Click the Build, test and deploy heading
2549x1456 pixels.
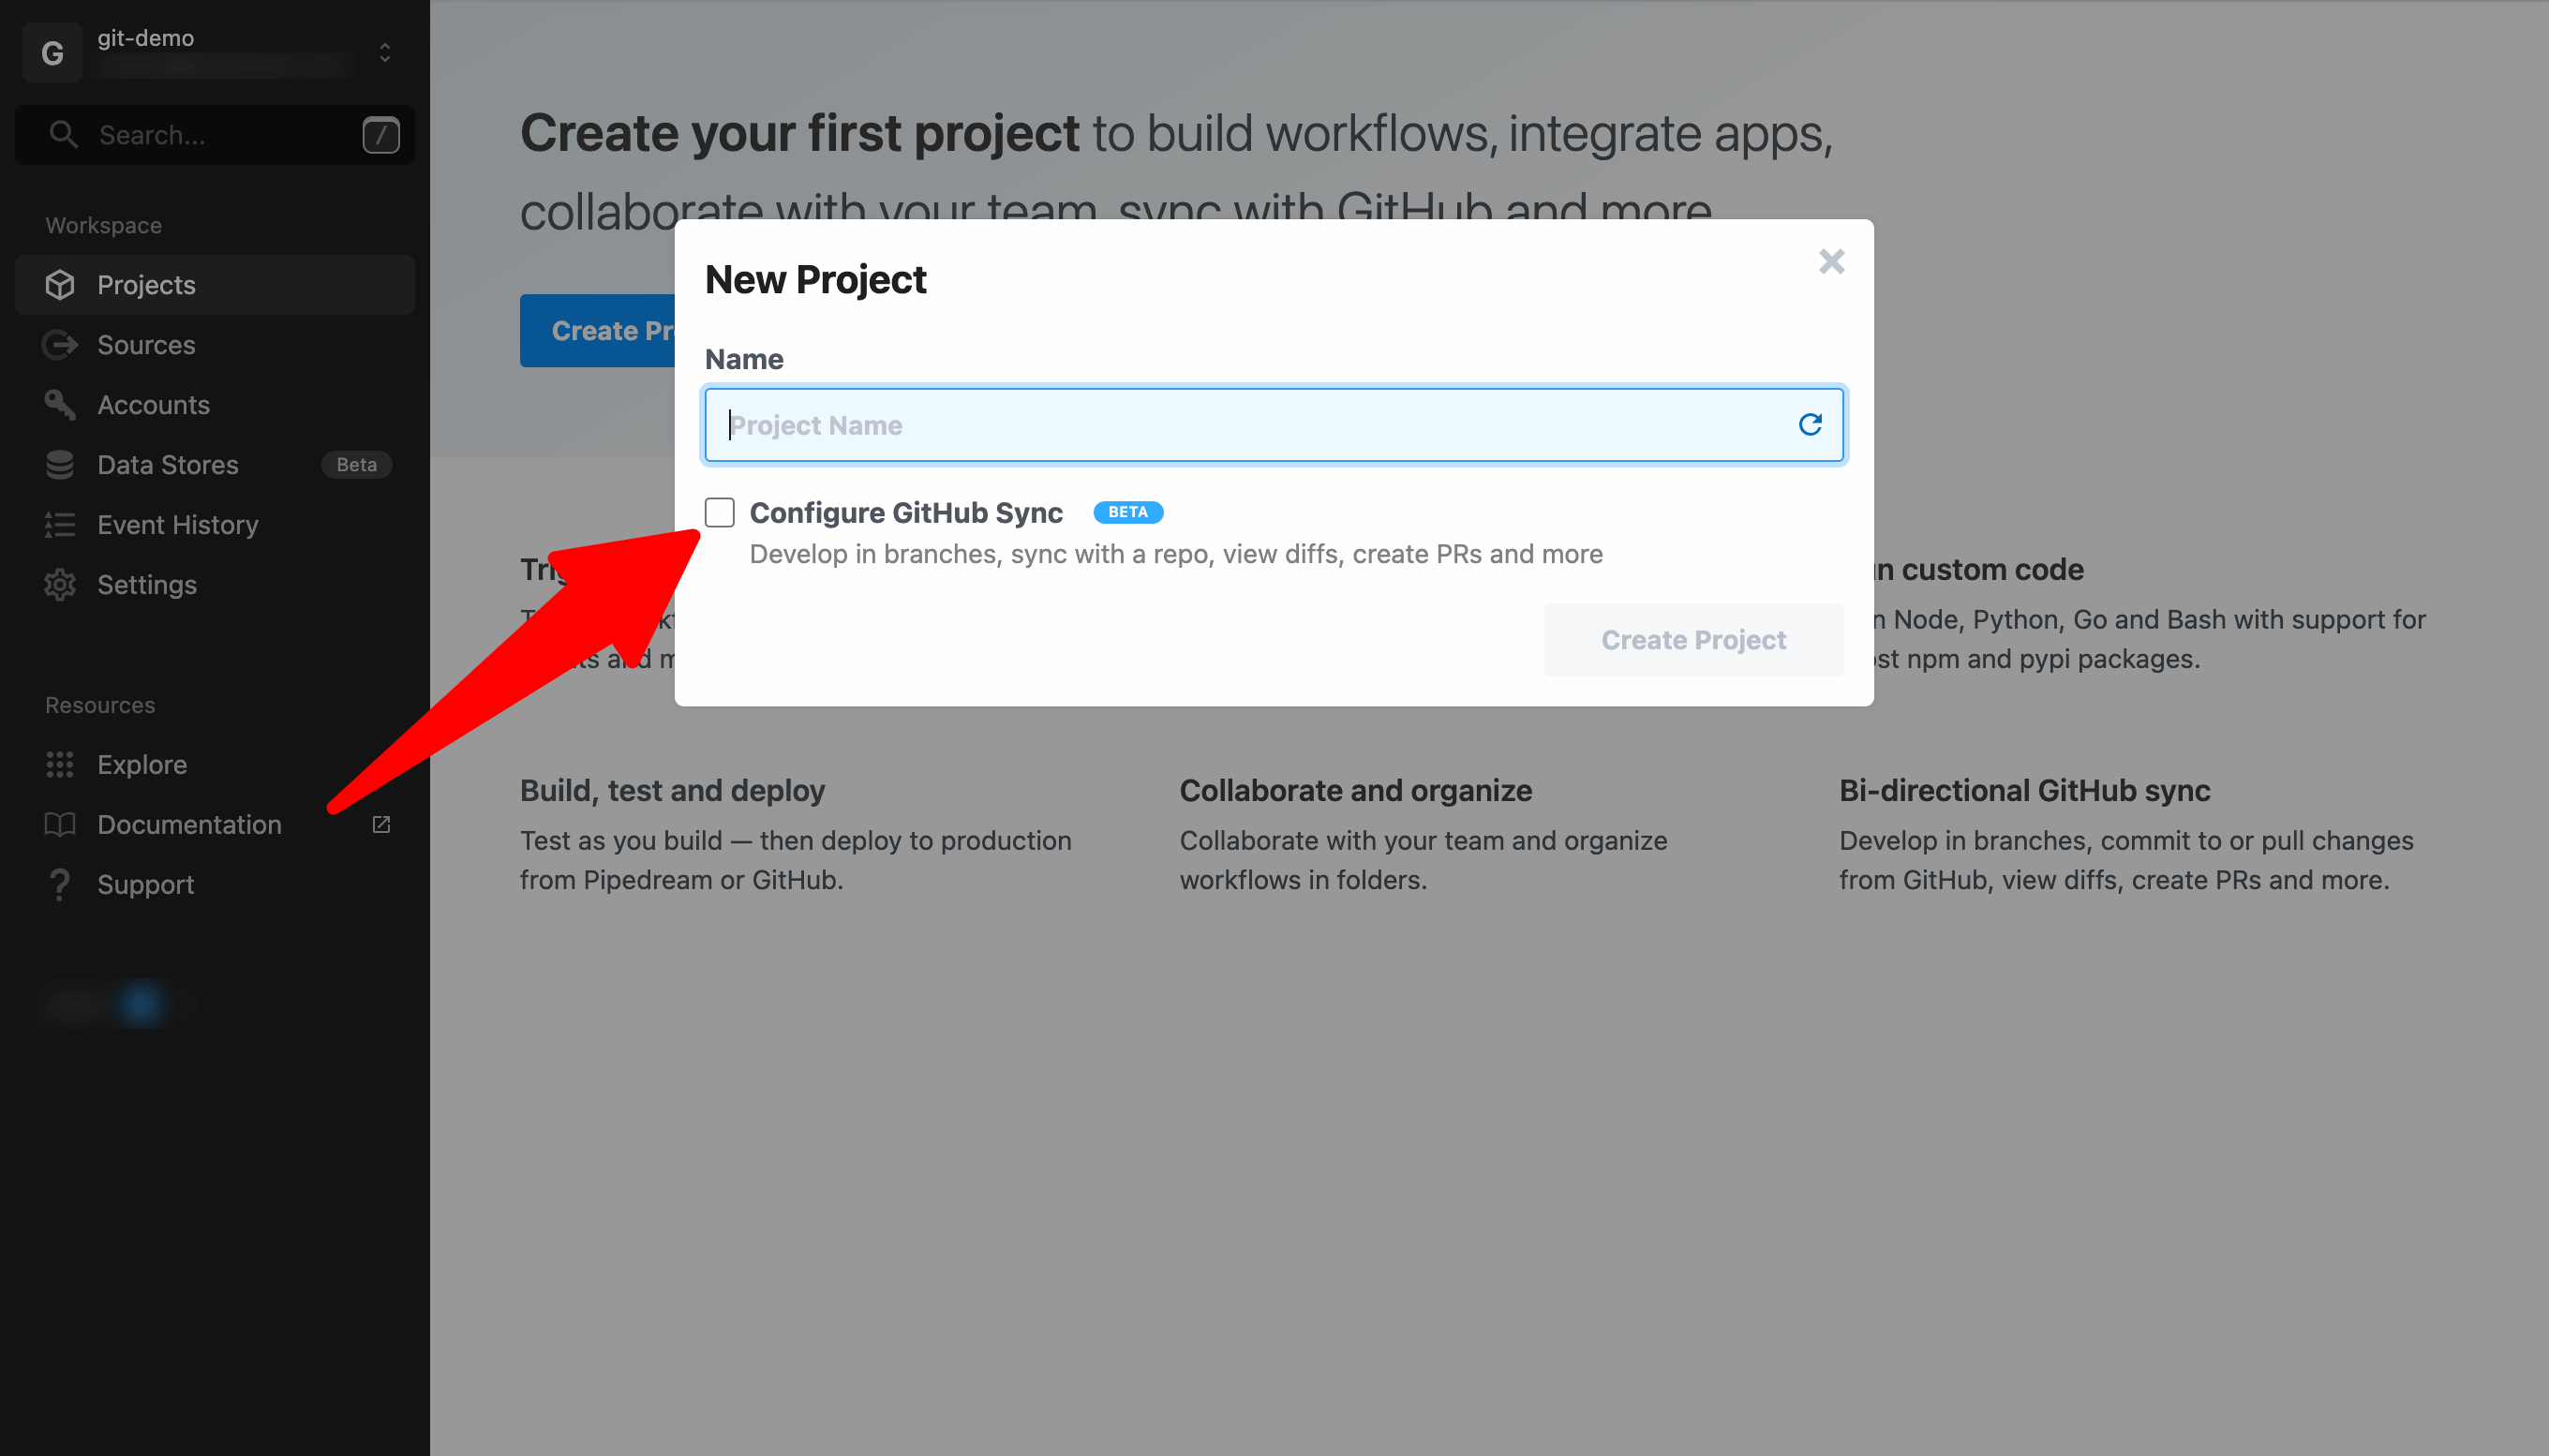(x=672, y=791)
